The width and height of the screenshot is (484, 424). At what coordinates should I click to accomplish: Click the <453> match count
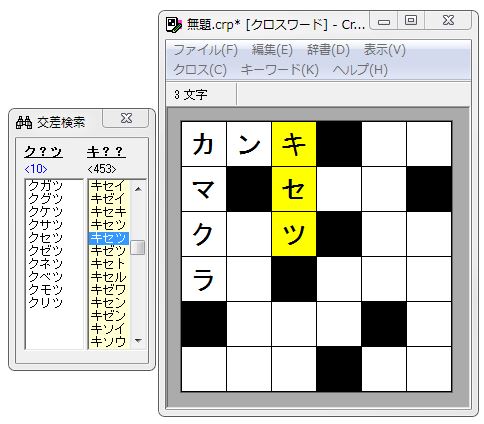[x=102, y=169]
